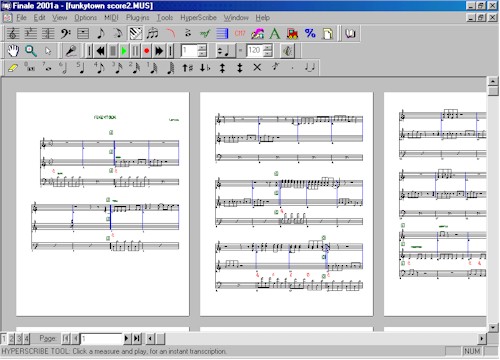Click the open book icon in toolbar
Screen dimensions: 500x360
350,33
